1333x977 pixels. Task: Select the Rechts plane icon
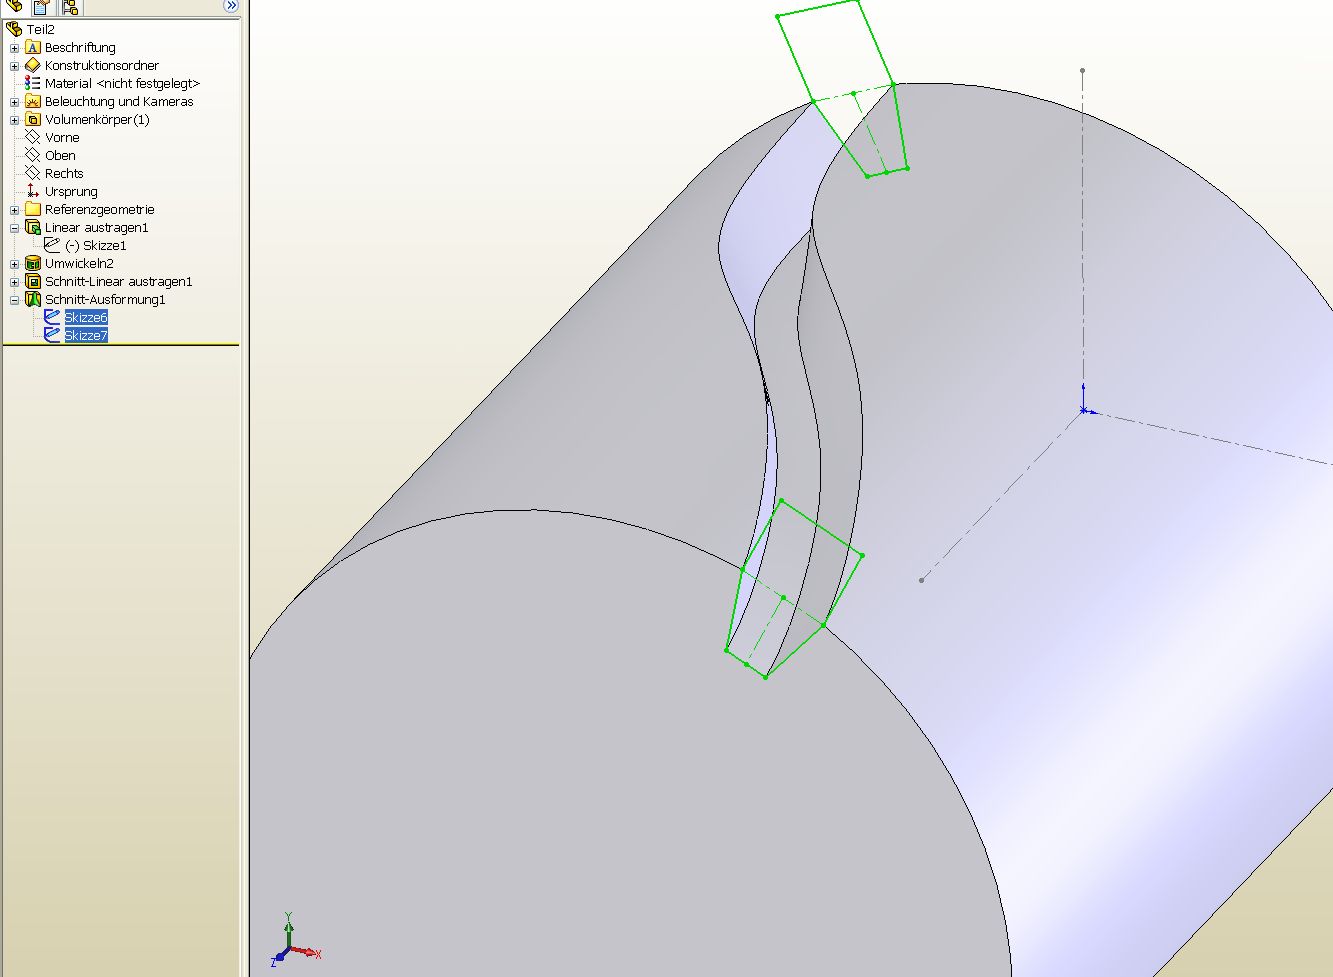[33, 173]
